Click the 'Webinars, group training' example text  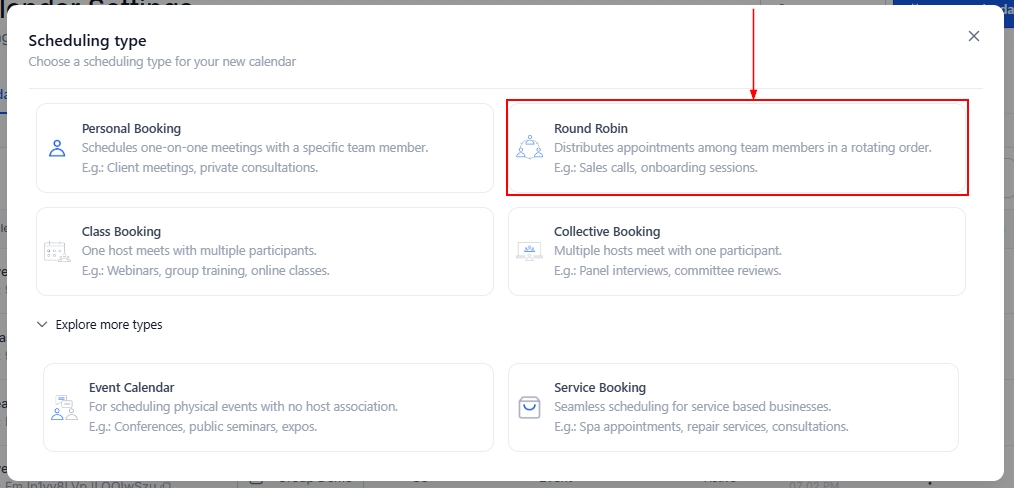205,271
